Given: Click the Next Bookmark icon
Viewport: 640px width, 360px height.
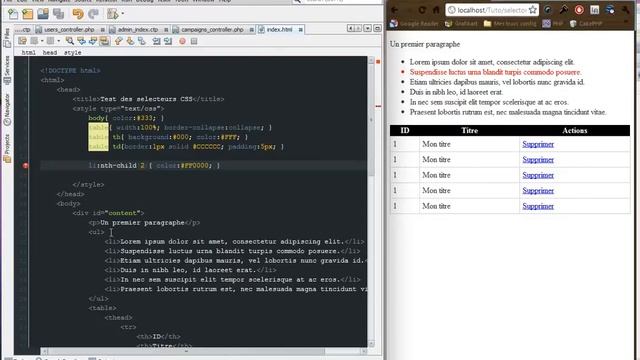Looking at the screenshot, I should pos(130,41).
